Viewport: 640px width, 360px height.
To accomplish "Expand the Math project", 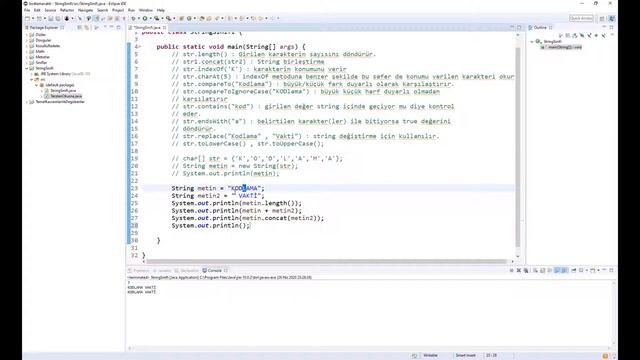I will (x=27, y=51).
